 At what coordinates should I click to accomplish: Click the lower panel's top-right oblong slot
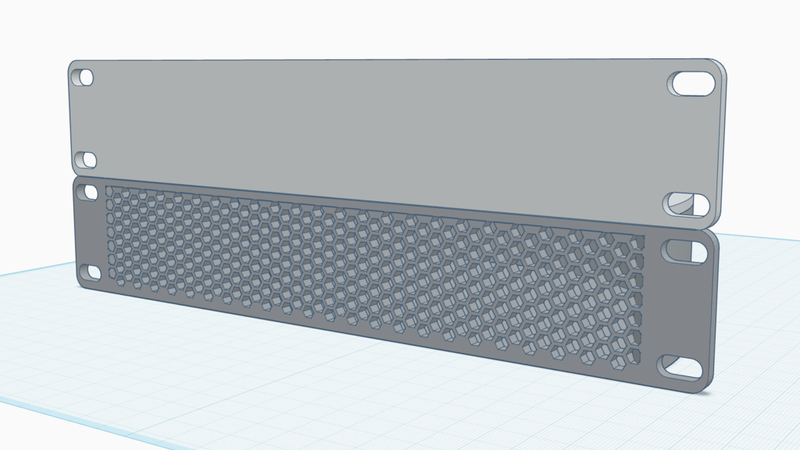tap(687, 250)
